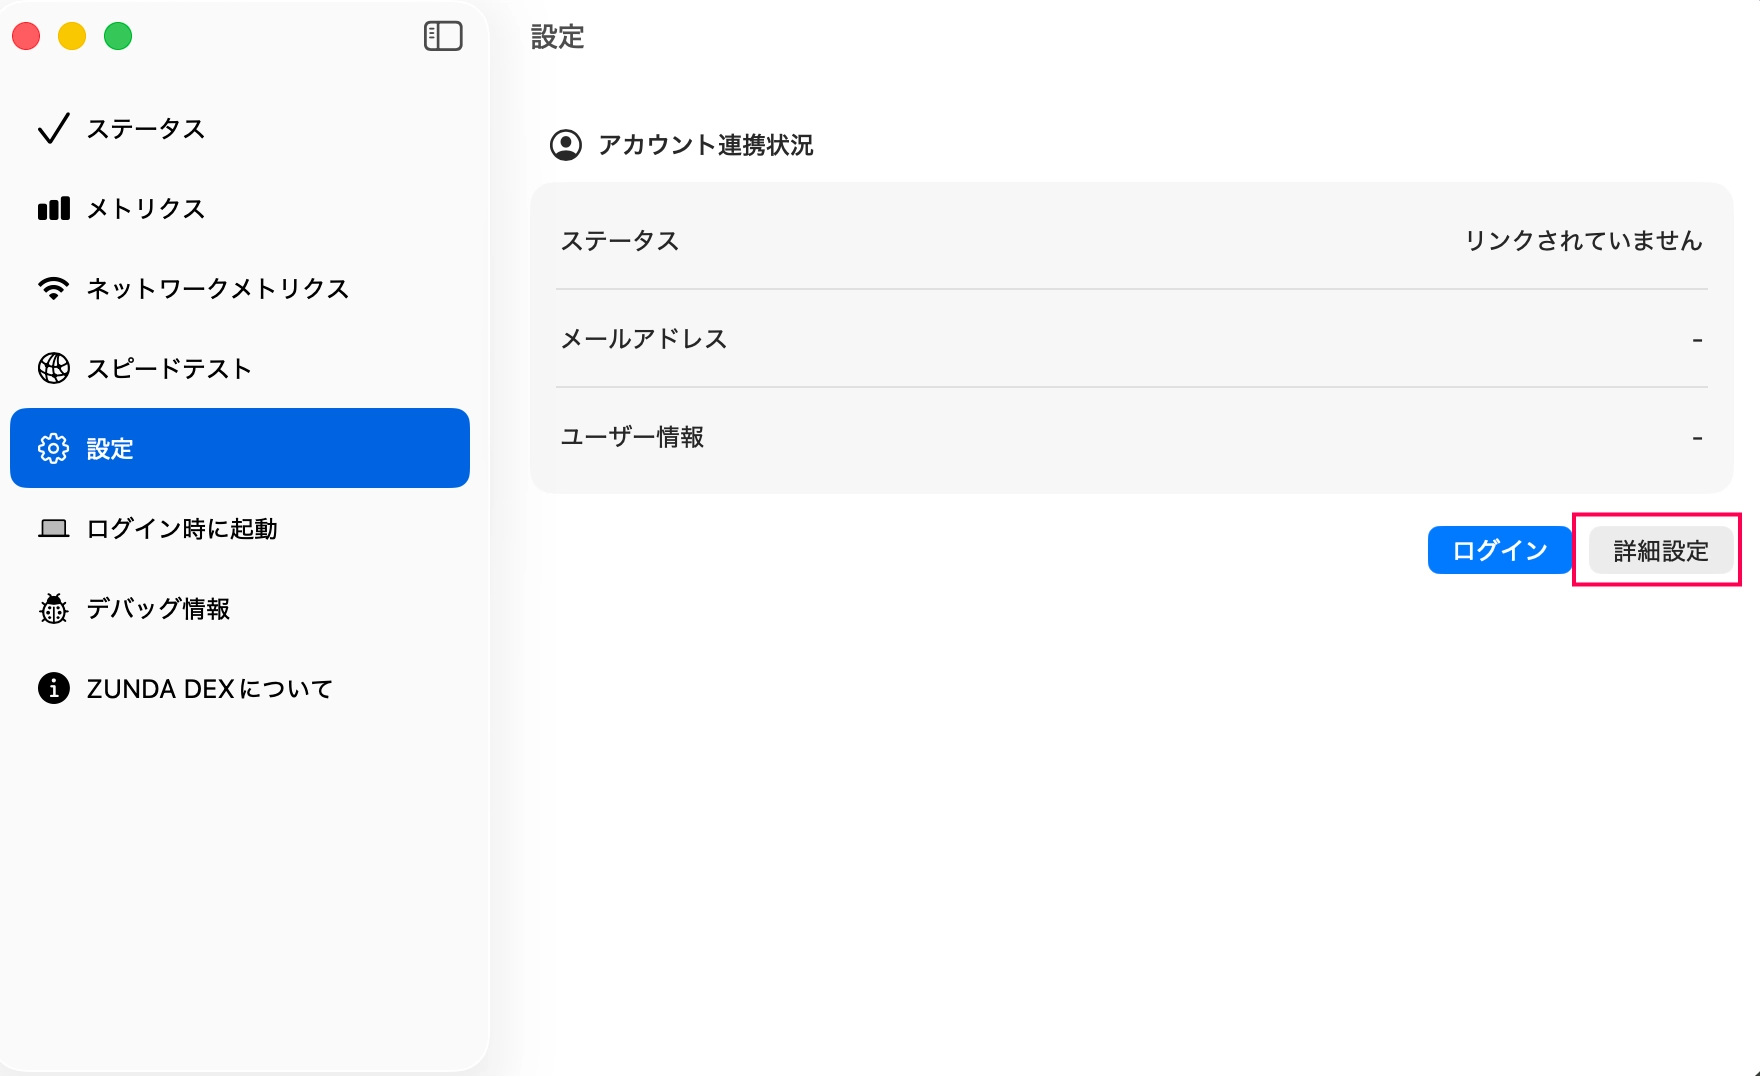Click the bar chart icon for メトリクス
Image resolution: width=1760 pixels, height=1076 pixels.
coord(53,209)
